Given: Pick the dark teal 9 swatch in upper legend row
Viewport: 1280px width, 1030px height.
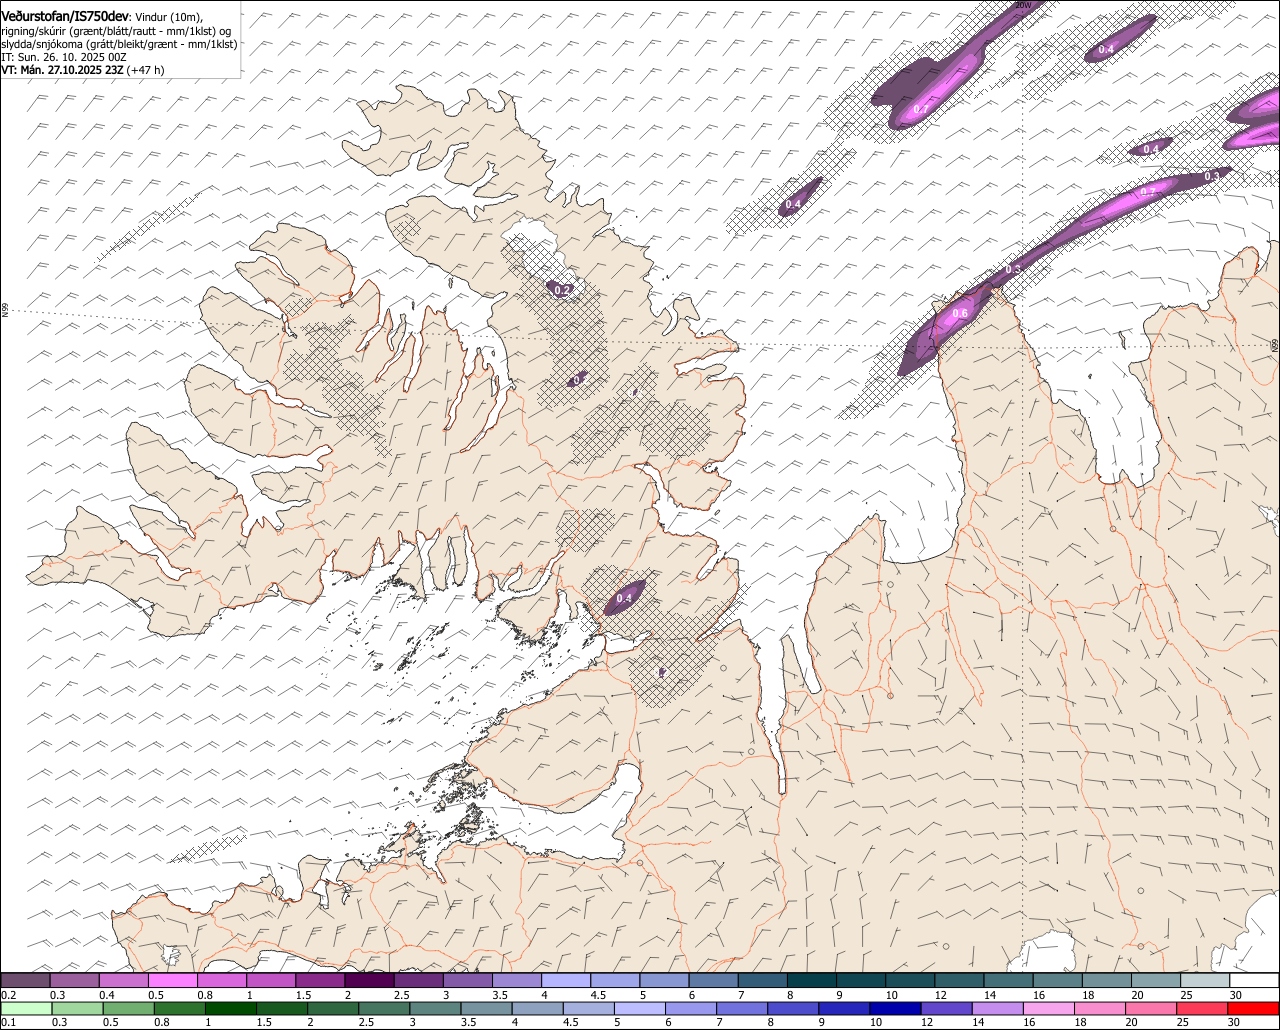Looking at the screenshot, I should pos(860,980).
